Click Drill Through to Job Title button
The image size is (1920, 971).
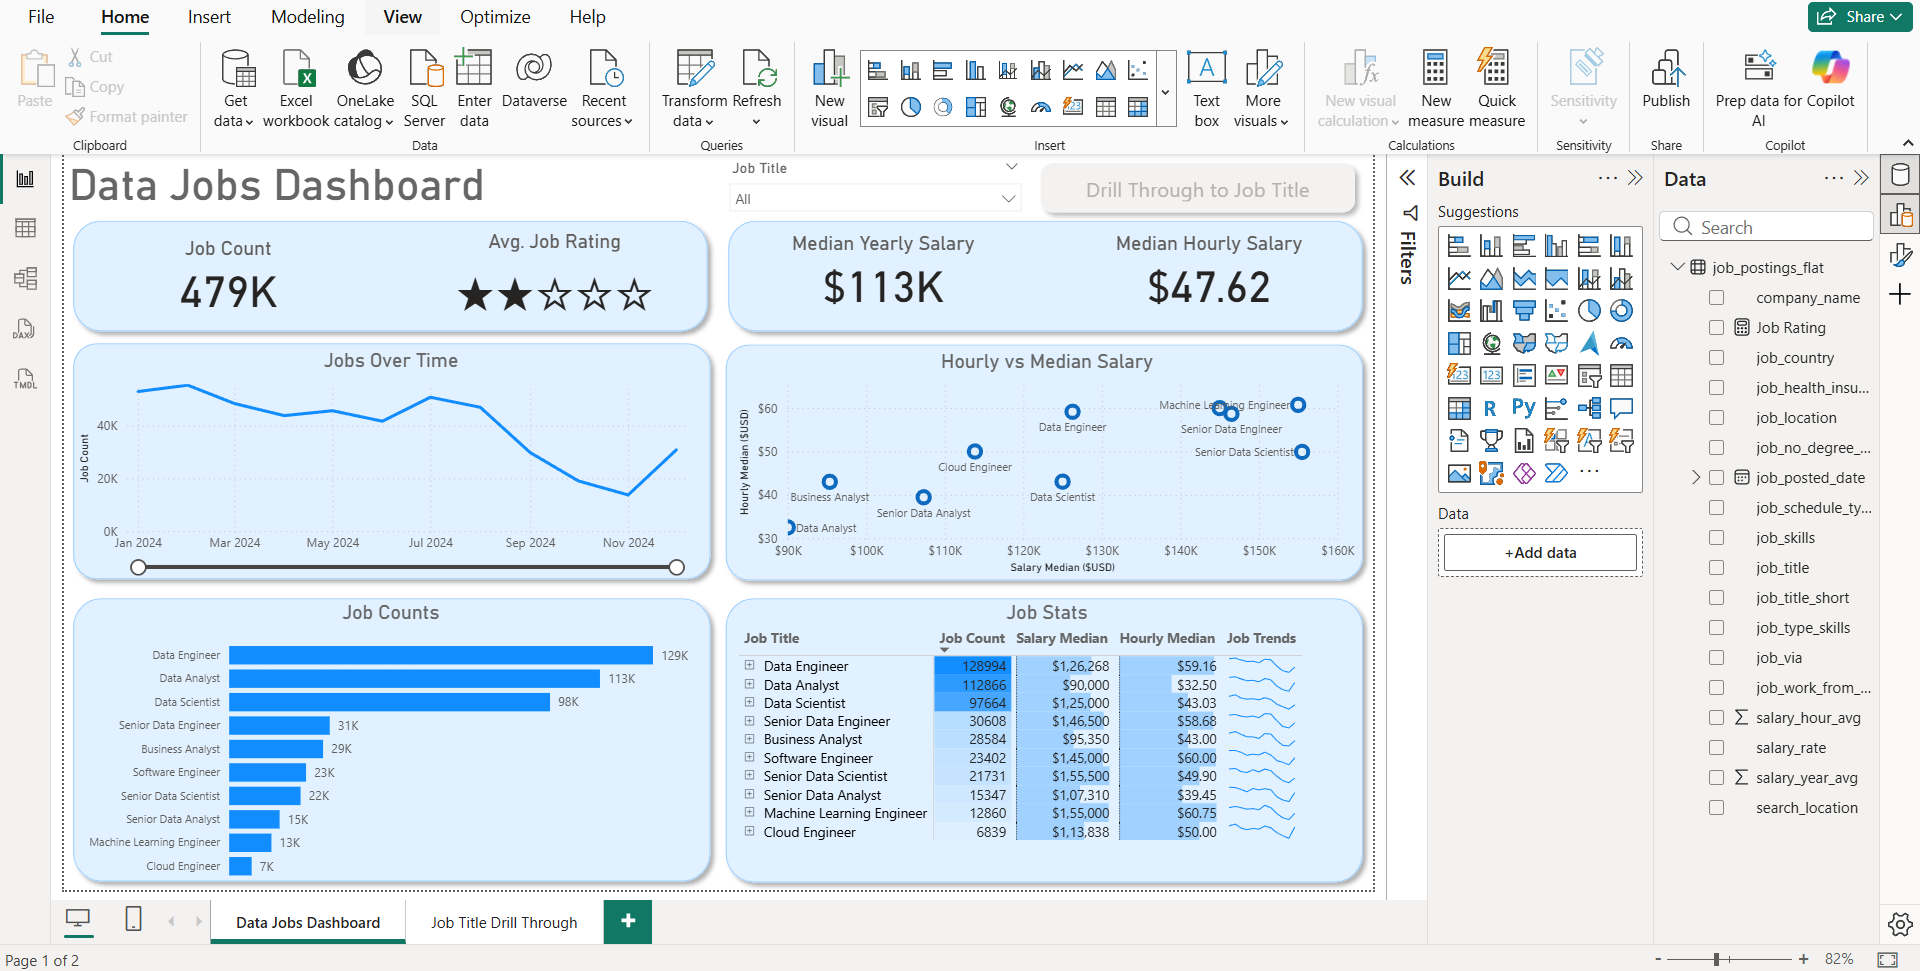pyautogui.click(x=1198, y=190)
